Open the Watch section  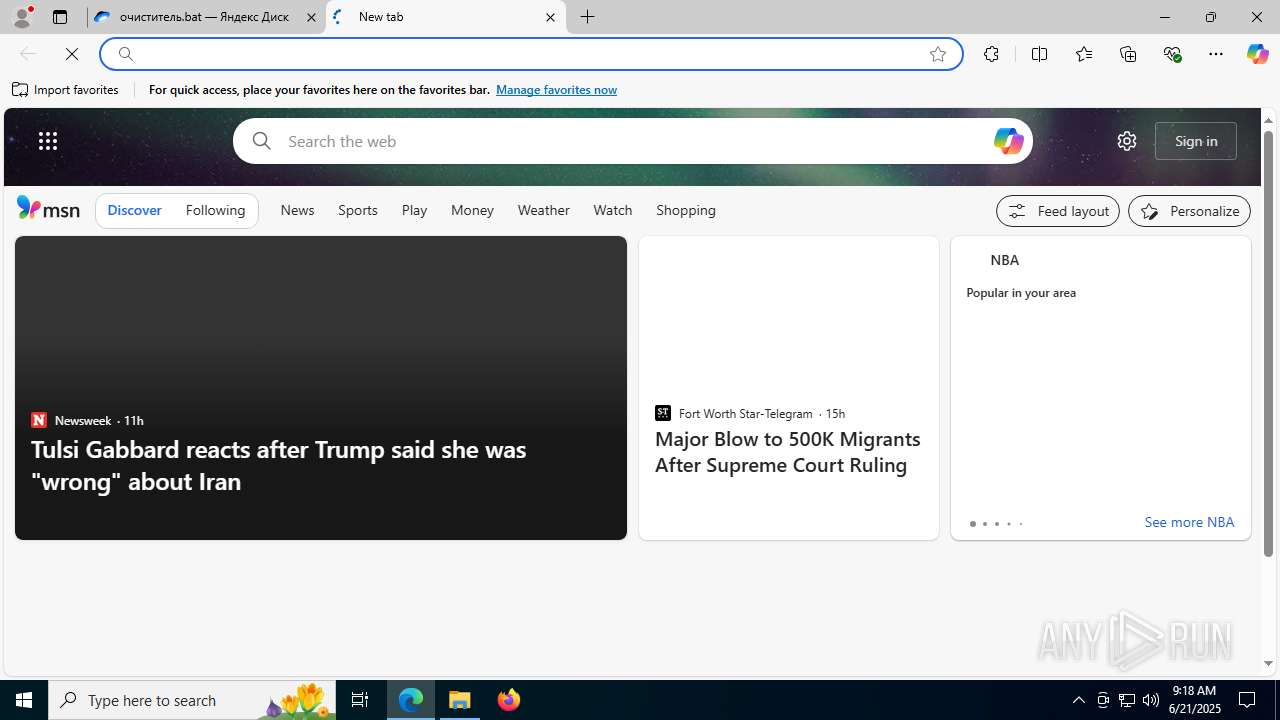(613, 210)
